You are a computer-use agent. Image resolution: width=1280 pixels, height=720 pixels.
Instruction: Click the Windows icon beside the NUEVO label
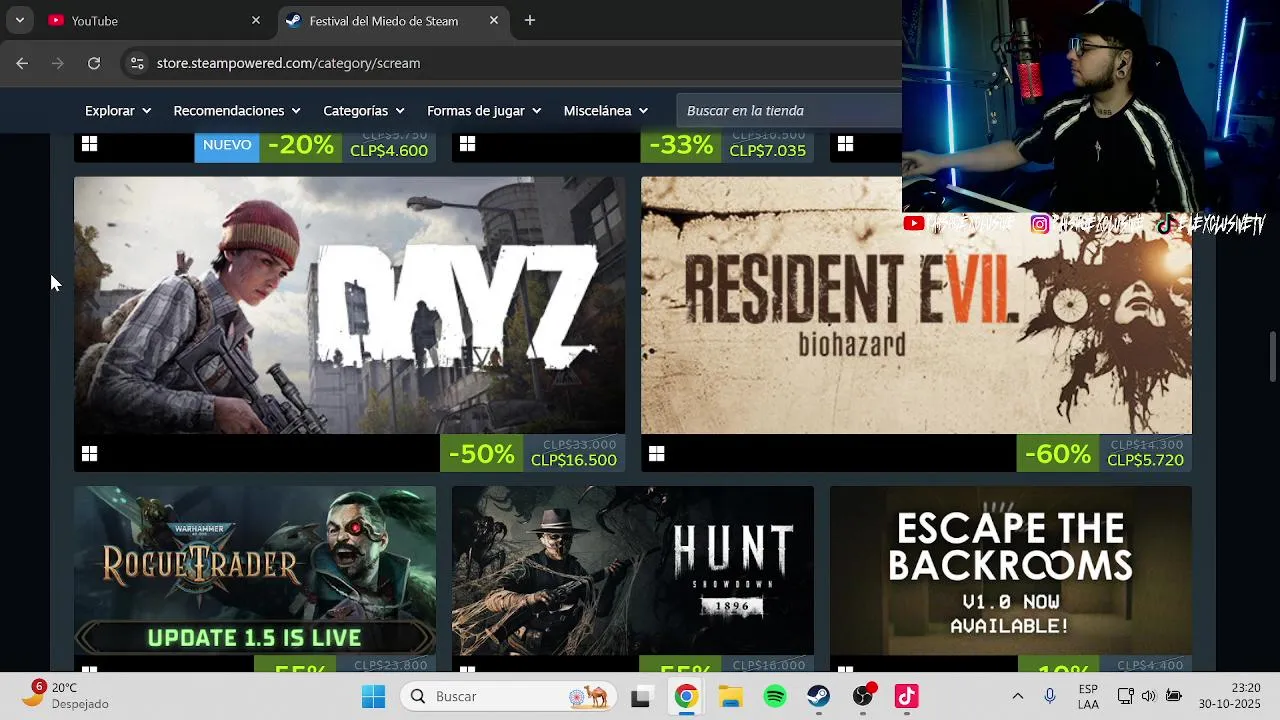click(89, 144)
